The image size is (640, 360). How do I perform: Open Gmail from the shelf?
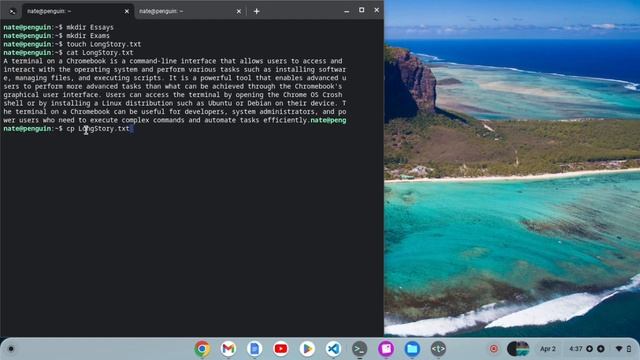pos(228,349)
